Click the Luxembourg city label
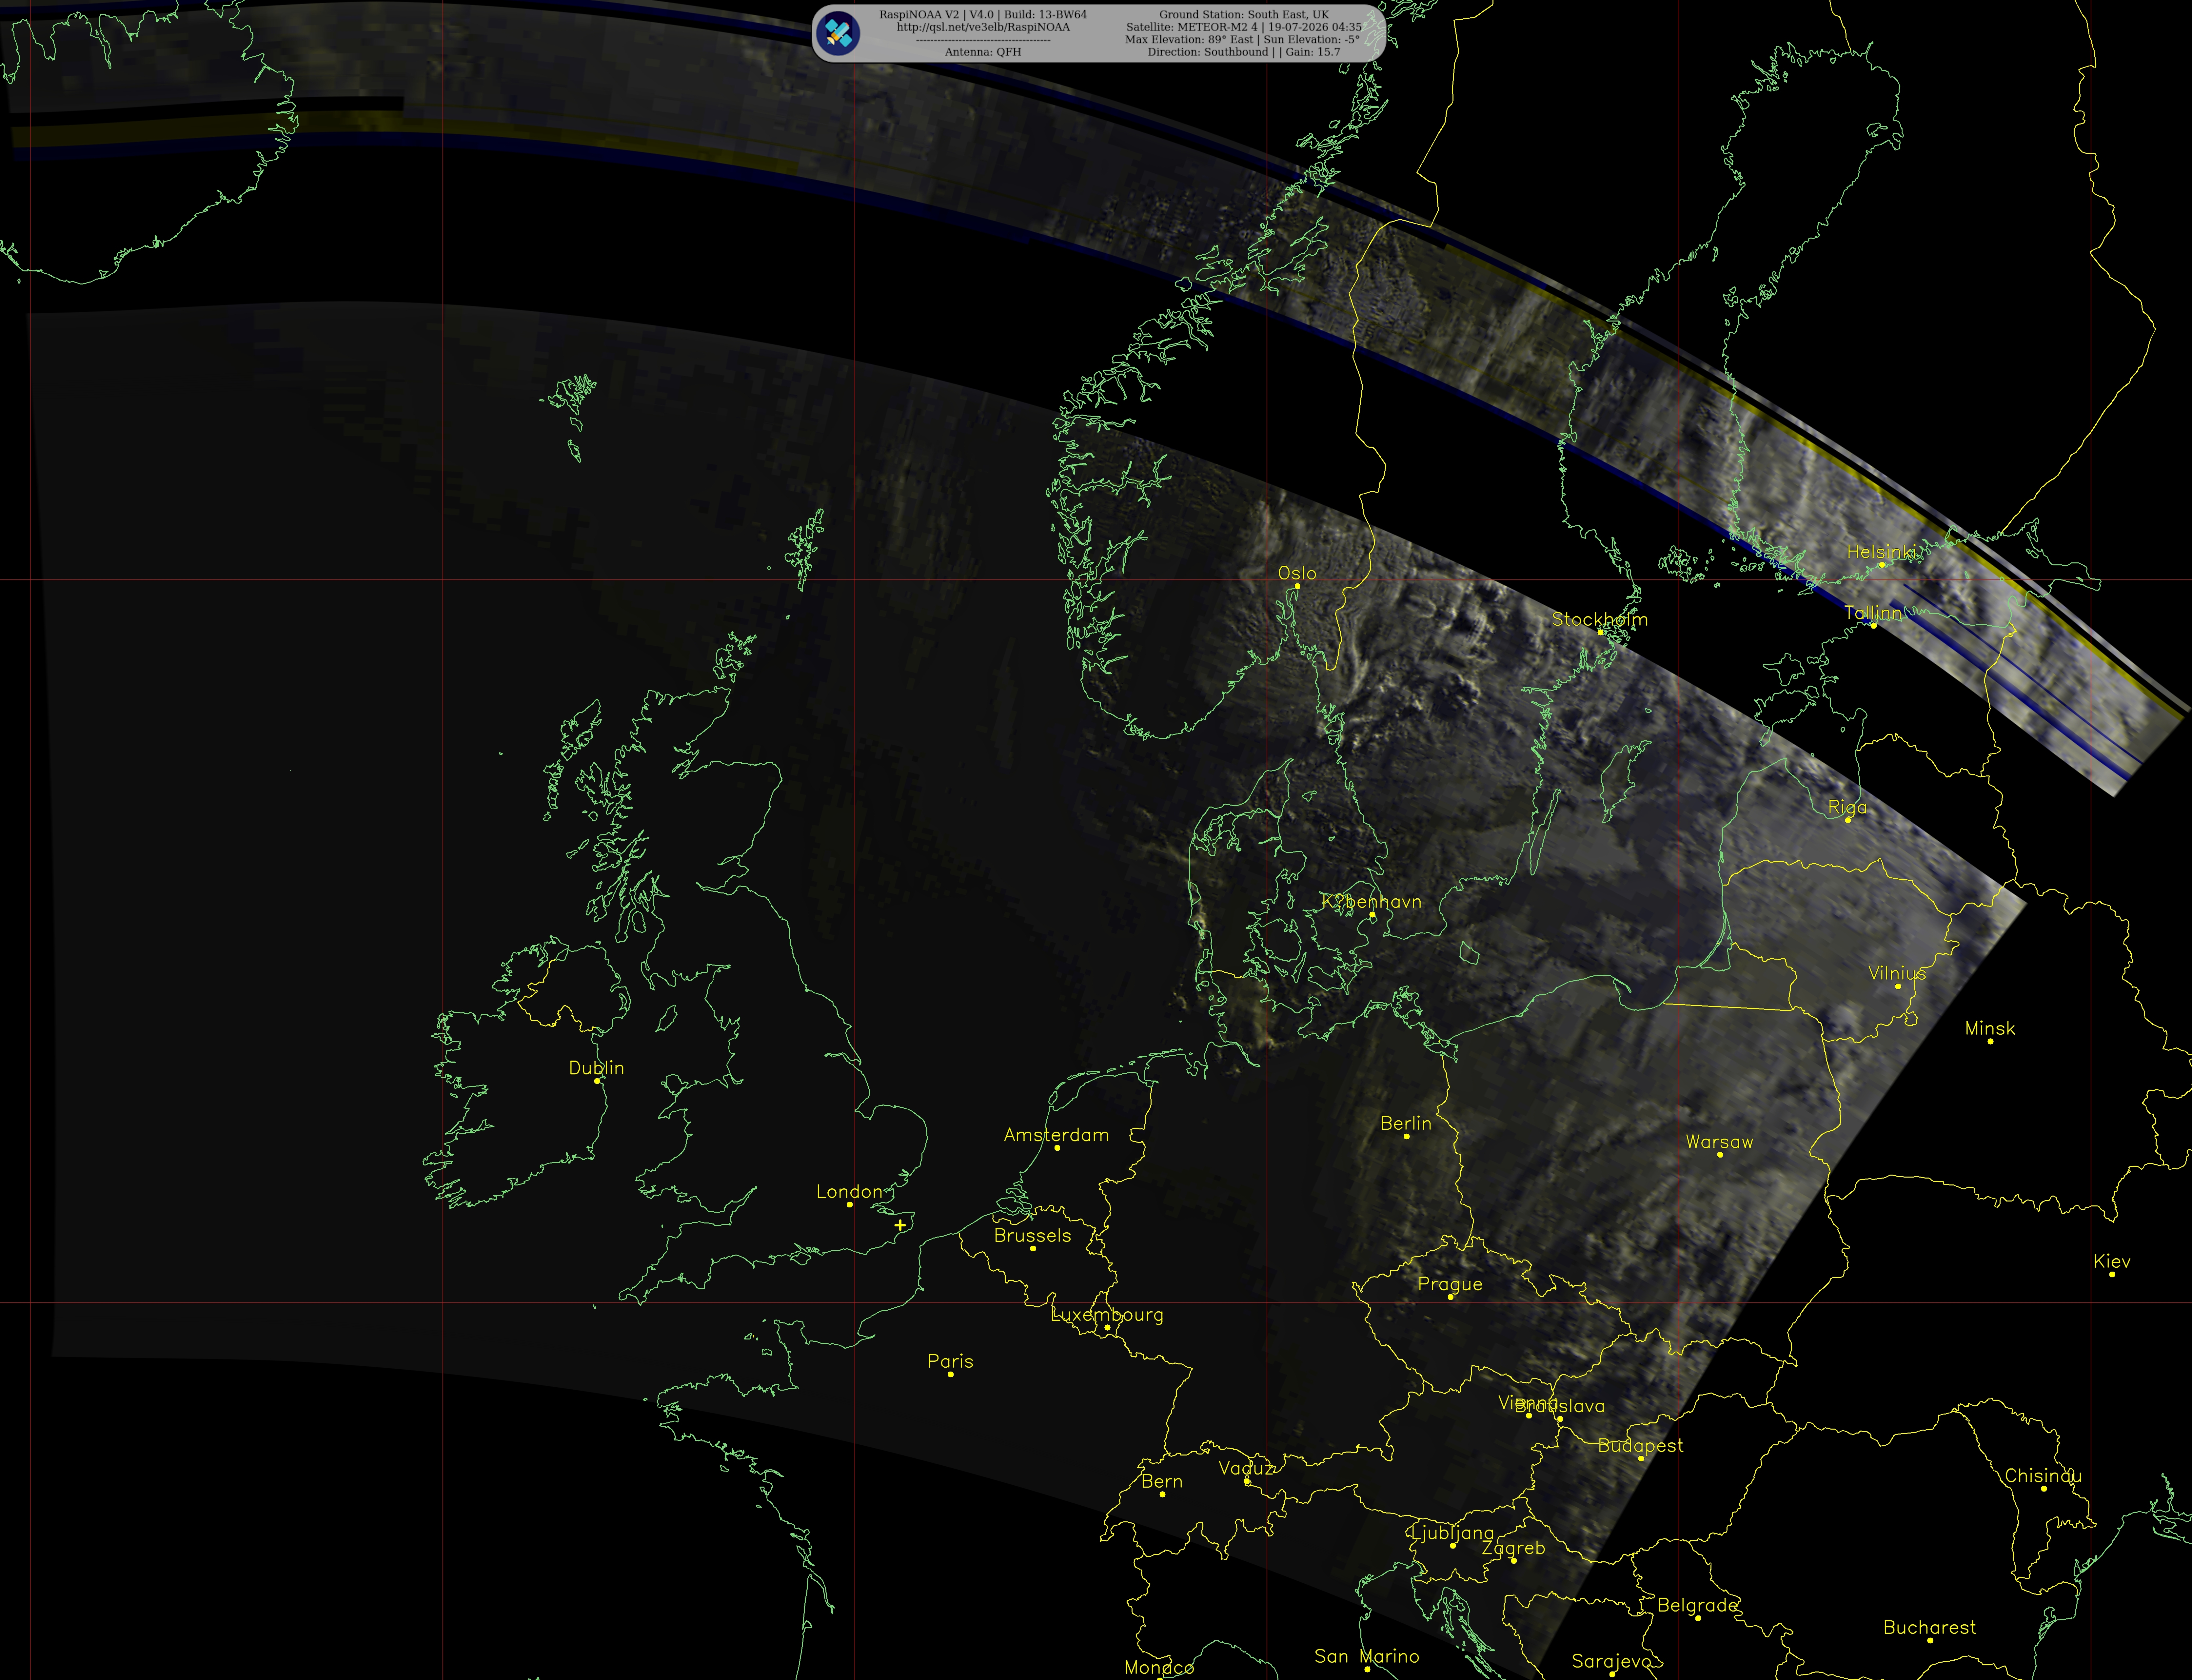2192x1680 pixels. 1107,1315
